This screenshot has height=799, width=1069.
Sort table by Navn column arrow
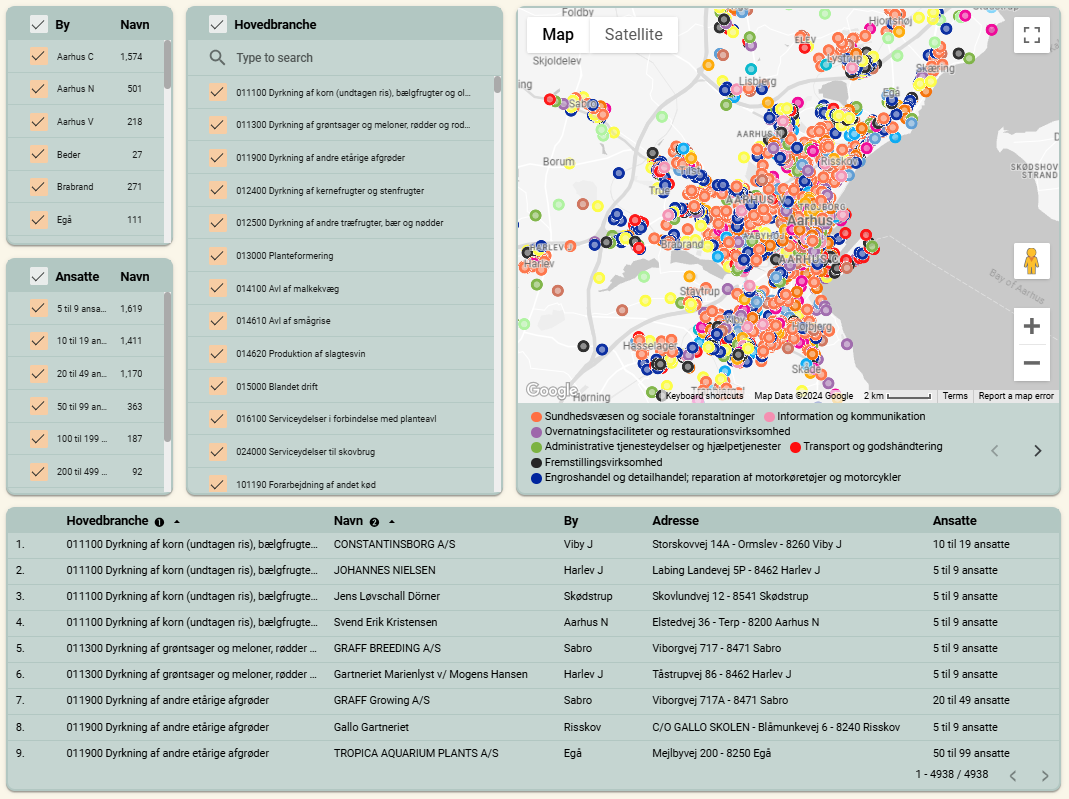click(392, 522)
